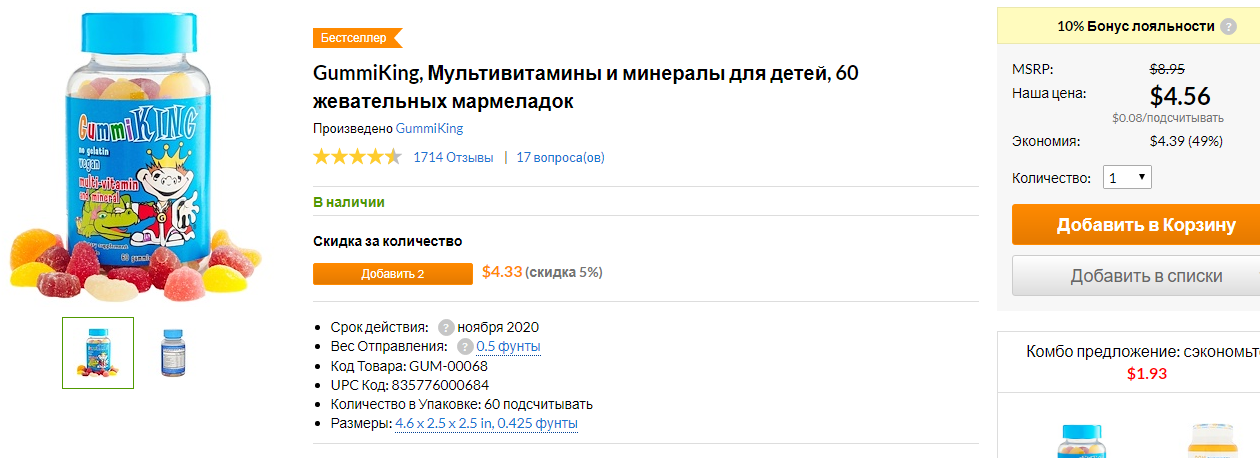The height and width of the screenshot is (458, 1260).
Task: Click the 4.6 x 2.5 x 2.5 in dimensions link
Action: (x=443, y=423)
